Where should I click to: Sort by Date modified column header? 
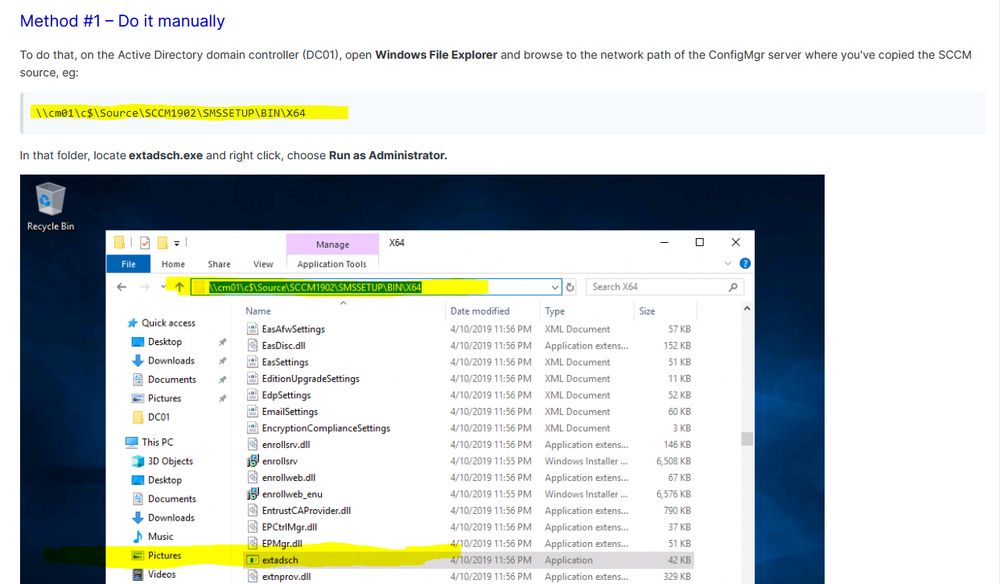pyautogui.click(x=480, y=311)
